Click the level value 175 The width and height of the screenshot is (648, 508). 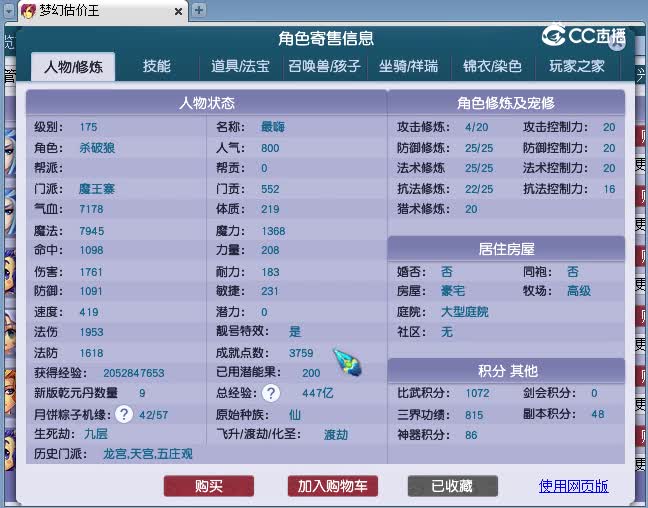(x=88, y=127)
